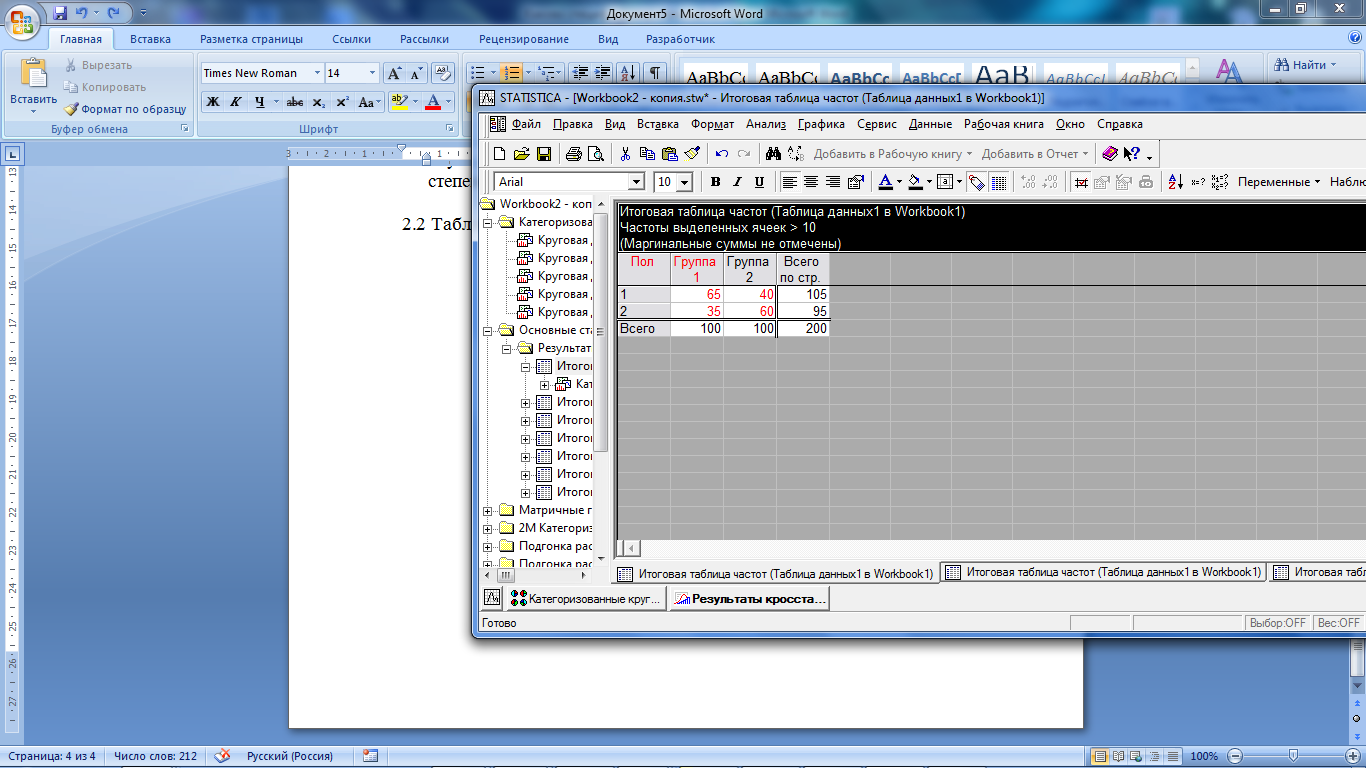This screenshot has height=768, width=1366.
Task: Undo the last action in STATISTICA
Action: click(721, 154)
